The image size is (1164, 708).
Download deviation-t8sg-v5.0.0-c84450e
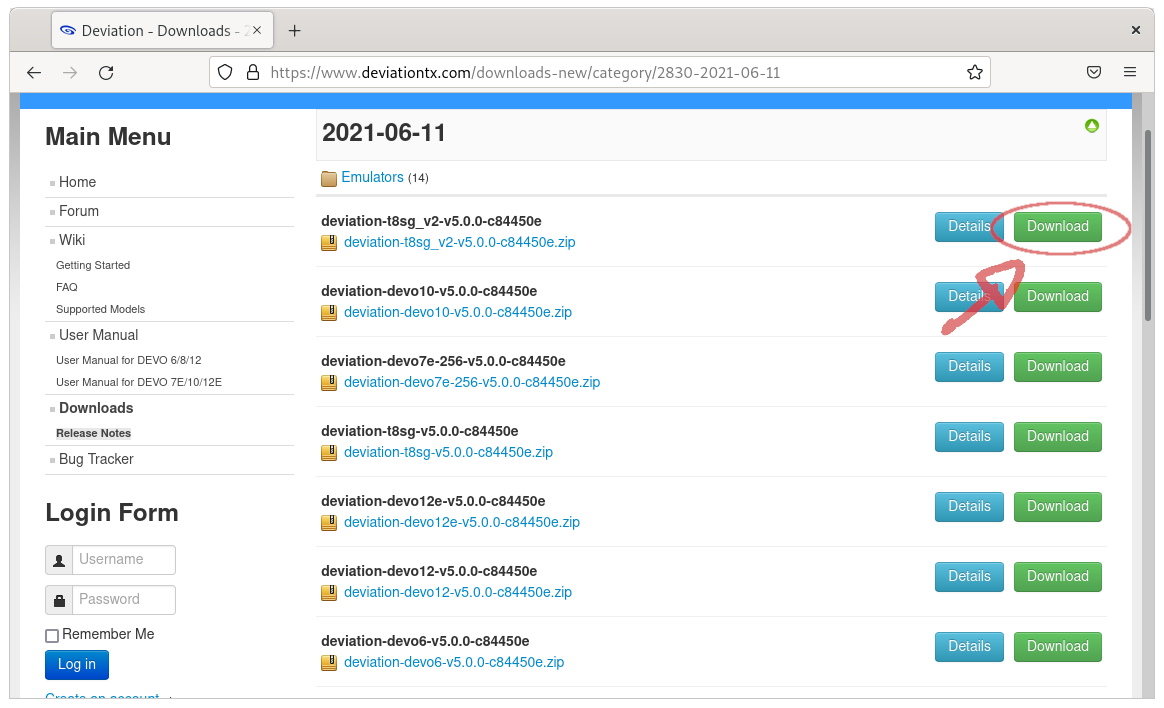tap(1058, 436)
